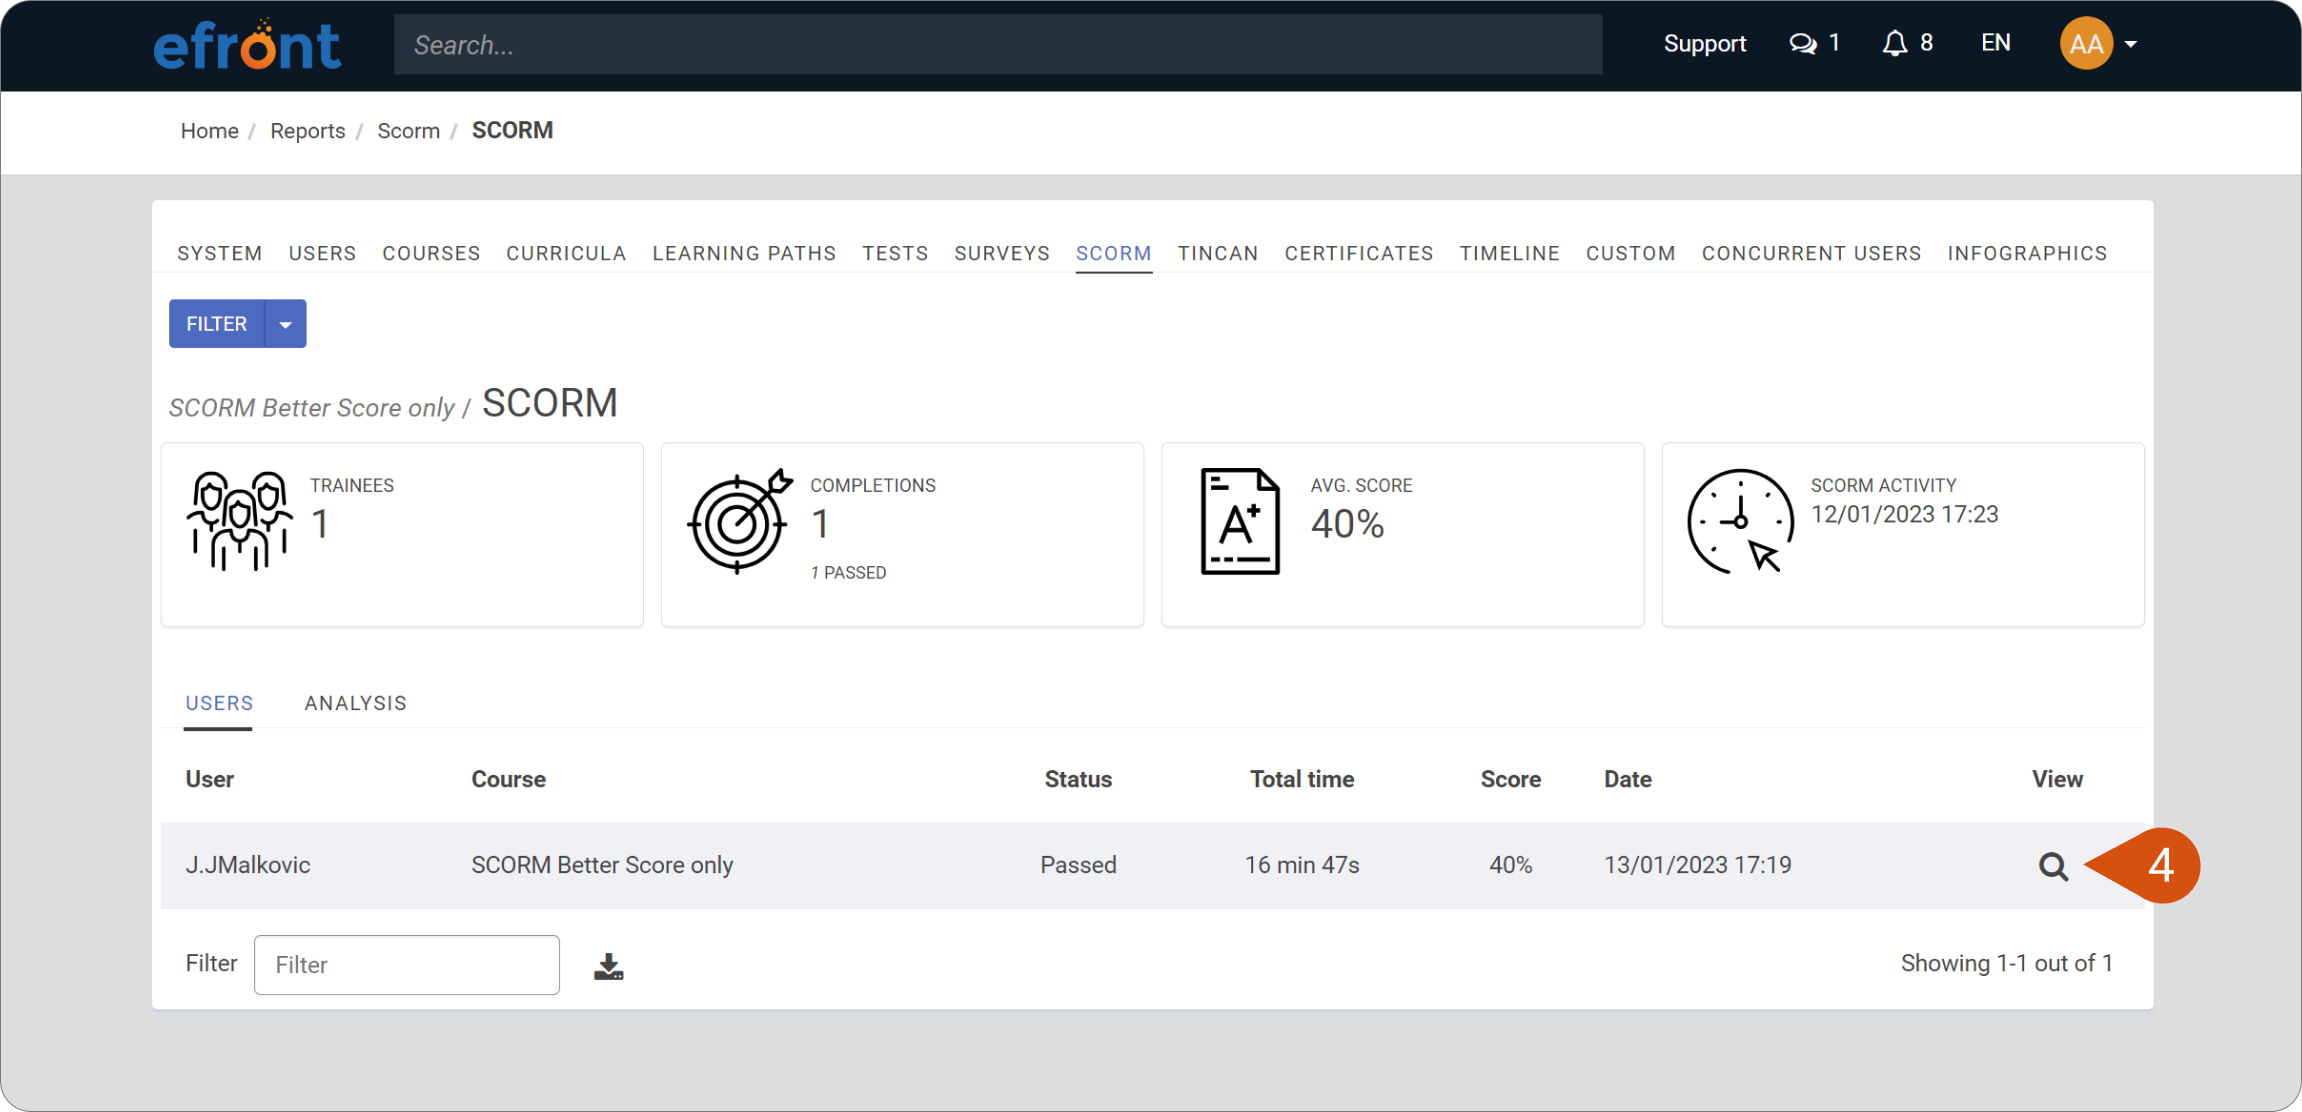Select the USERS sub-tab below statistics
This screenshot has height=1112, width=2302.
point(219,703)
